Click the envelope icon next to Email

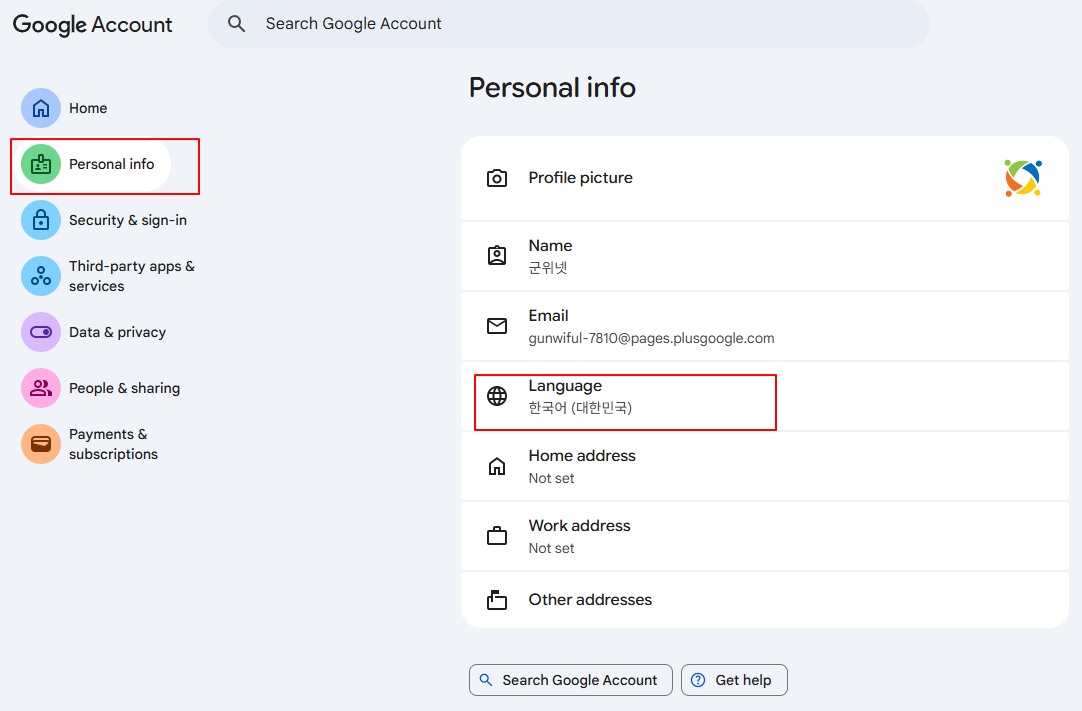click(497, 326)
